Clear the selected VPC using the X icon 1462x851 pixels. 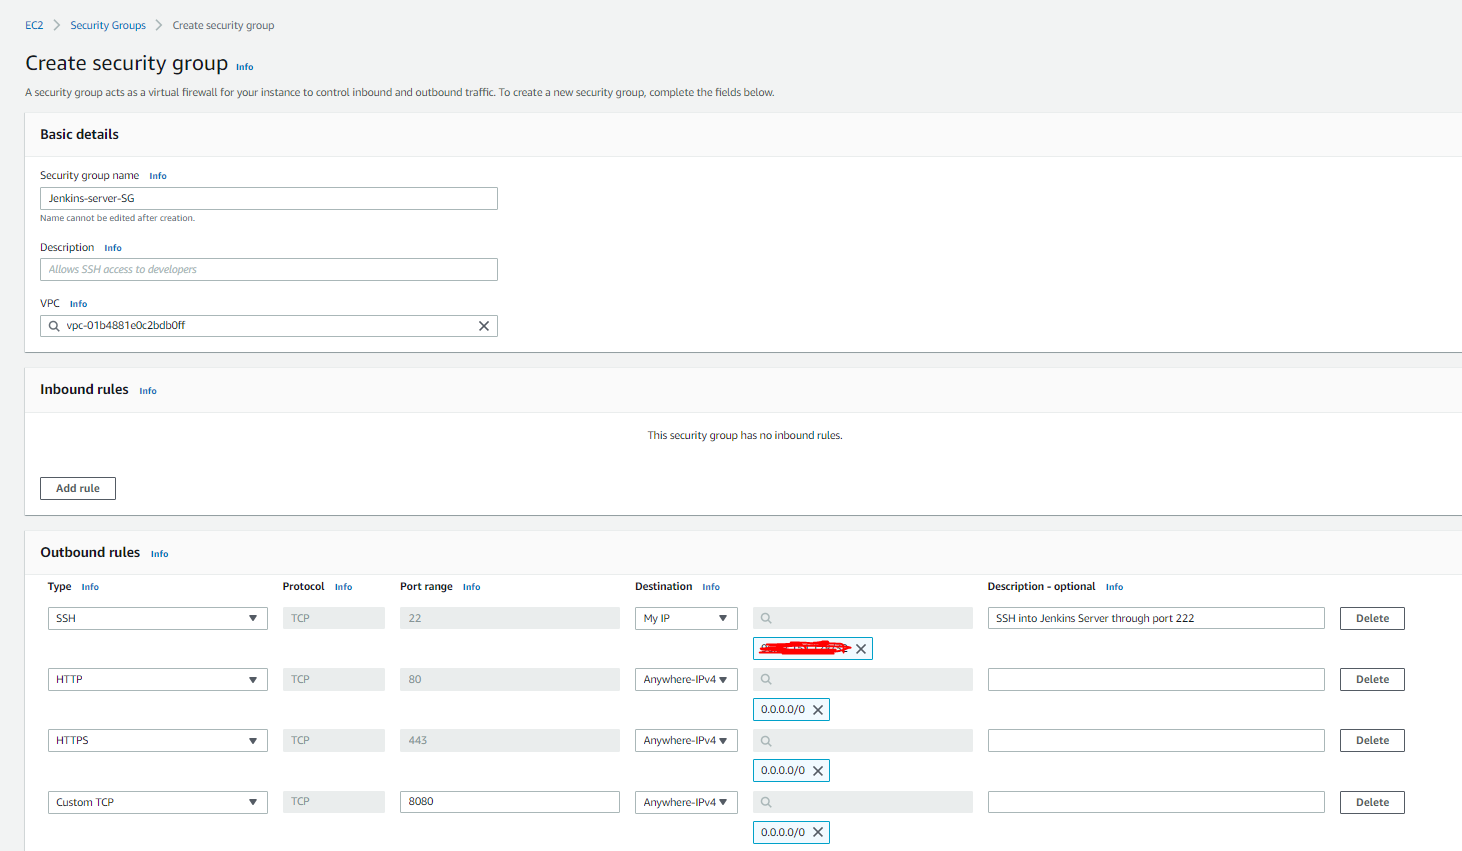coord(484,326)
